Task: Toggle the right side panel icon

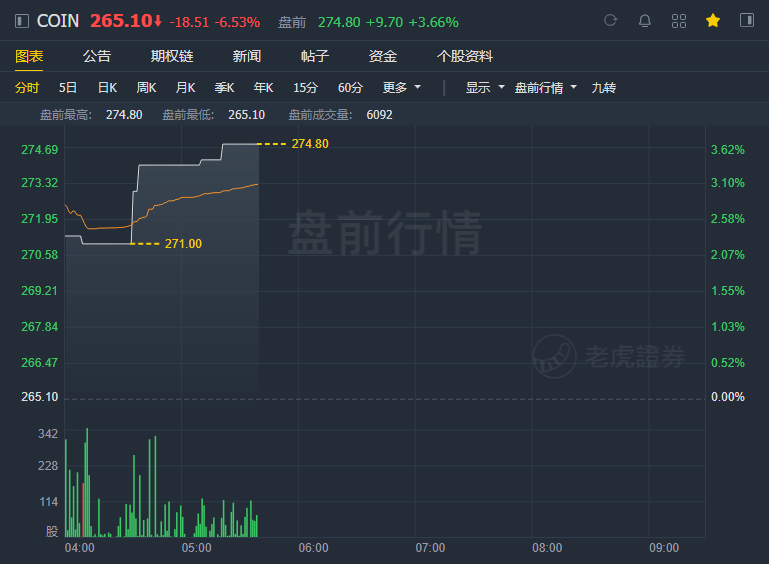Action: coord(746,21)
